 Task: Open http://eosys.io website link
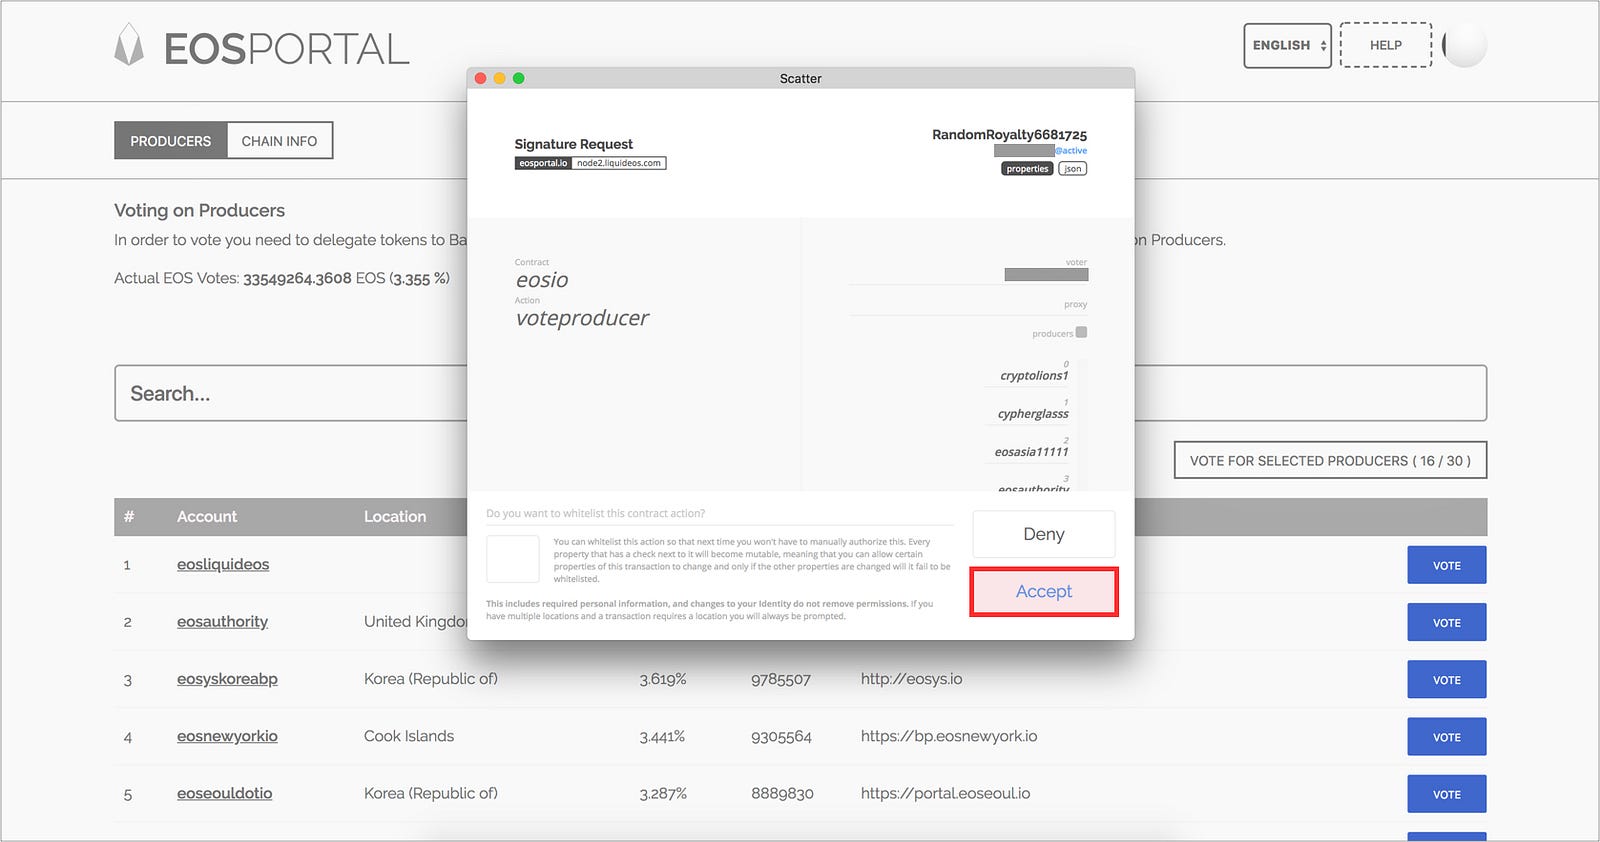(911, 679)
